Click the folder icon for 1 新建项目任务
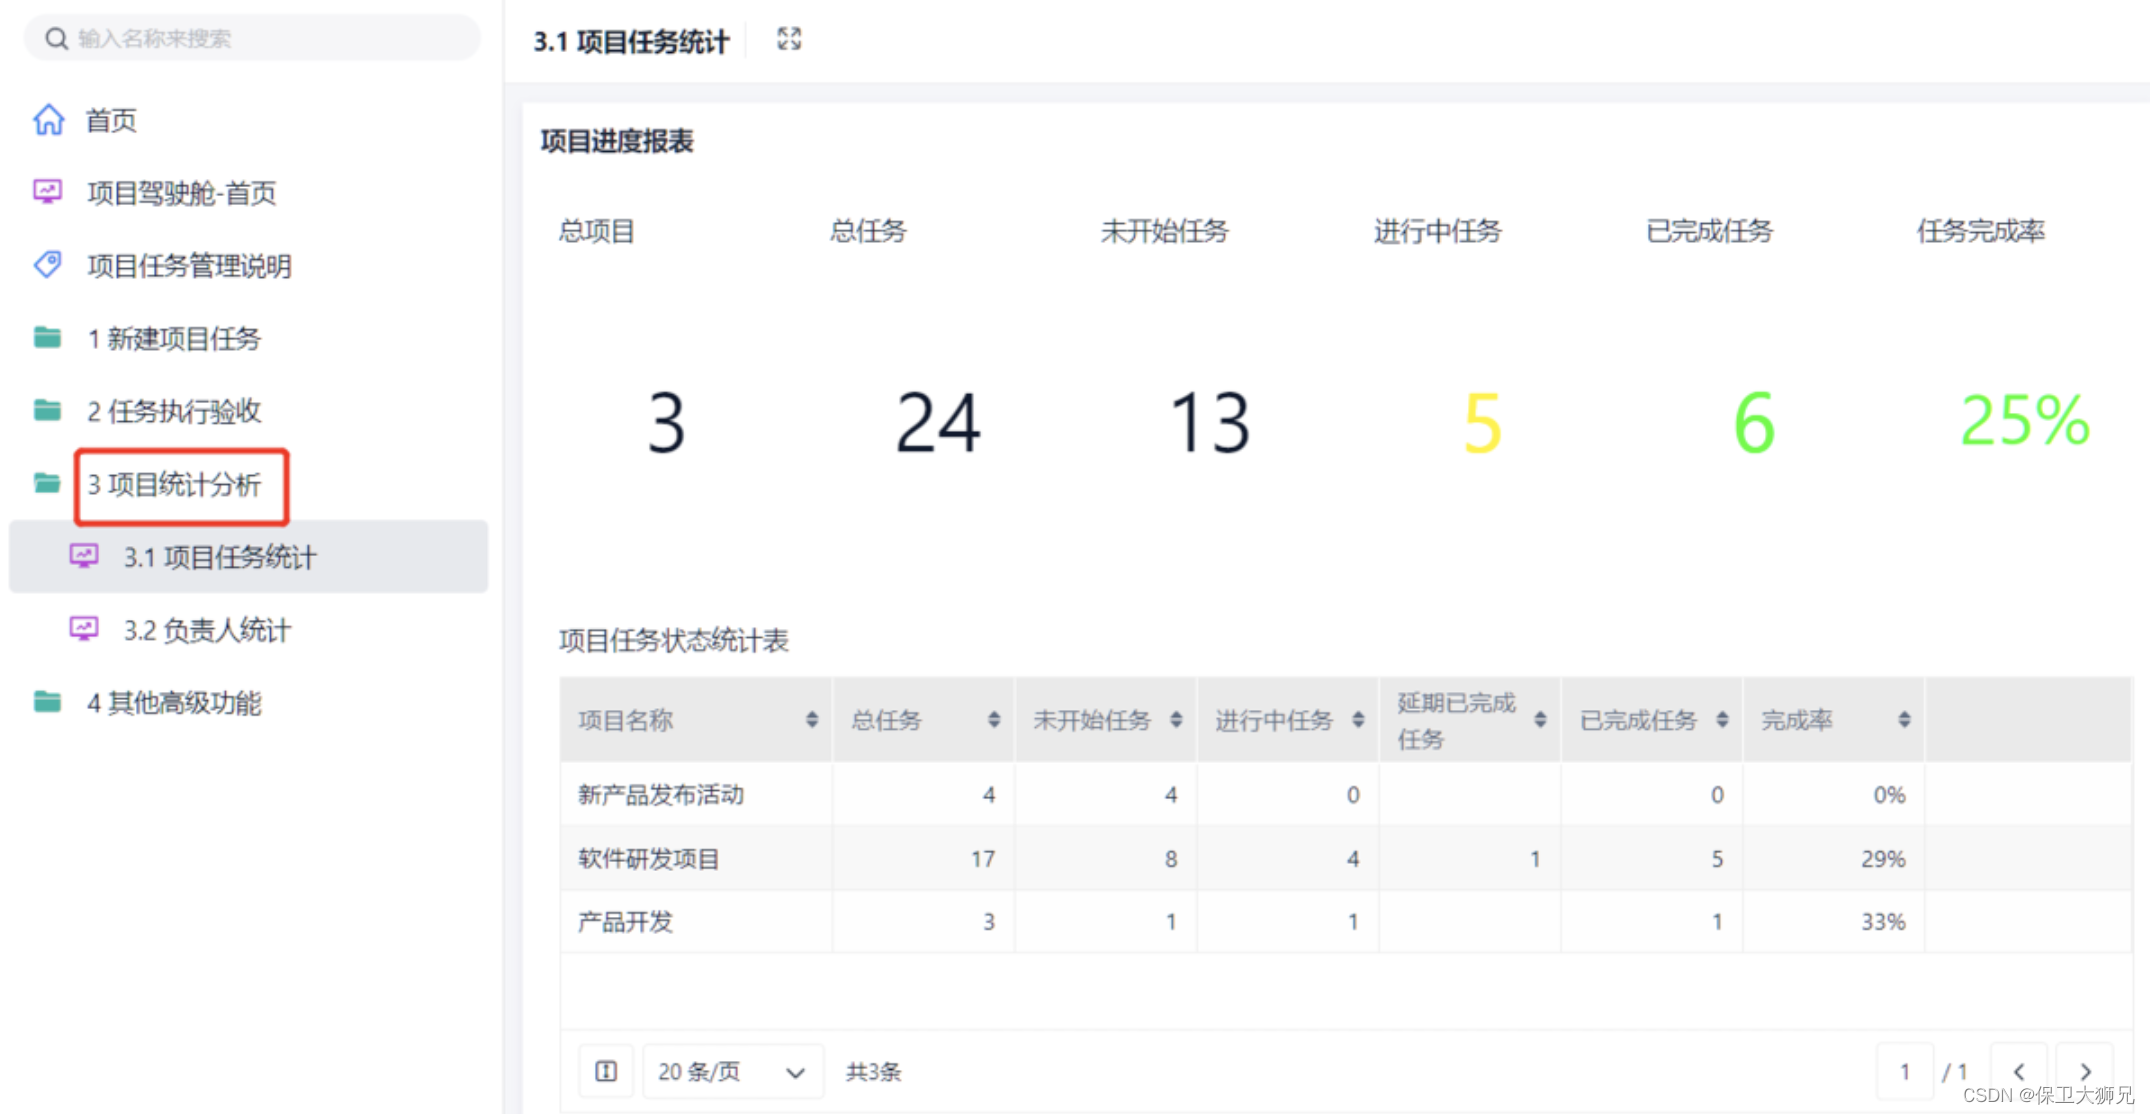 [47, 338]
